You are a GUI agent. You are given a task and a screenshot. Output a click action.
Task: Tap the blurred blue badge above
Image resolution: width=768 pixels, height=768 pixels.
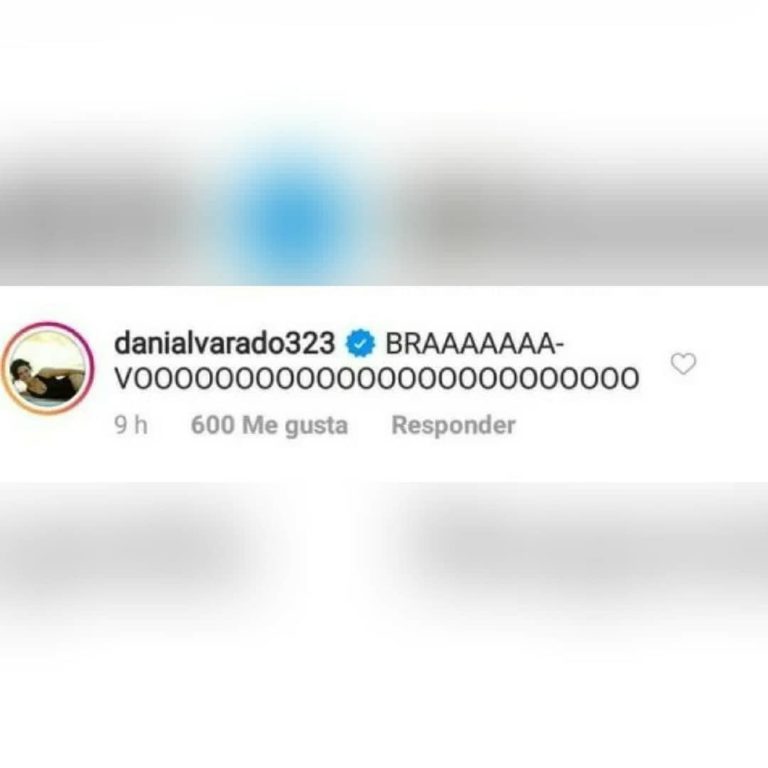pyautogui.click(x=296, y=216)
